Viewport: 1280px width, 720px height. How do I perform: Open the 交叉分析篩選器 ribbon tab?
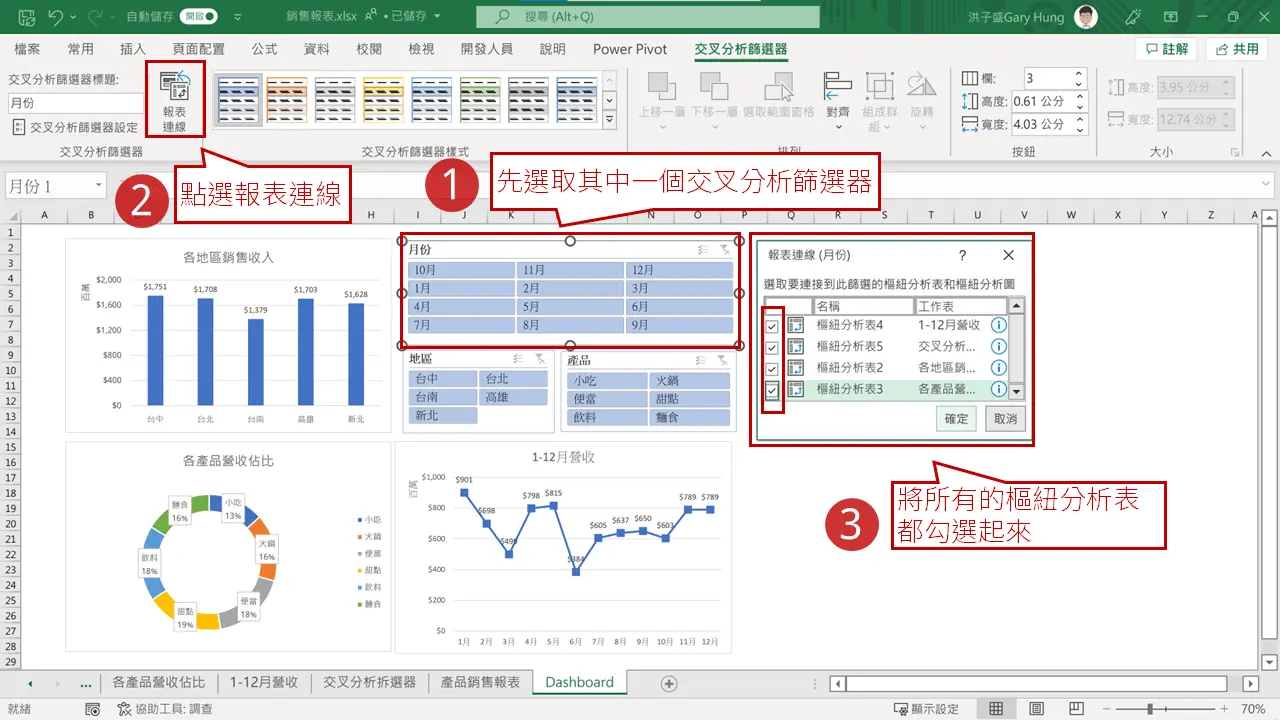pyautogui.click(x=741, y=49)
